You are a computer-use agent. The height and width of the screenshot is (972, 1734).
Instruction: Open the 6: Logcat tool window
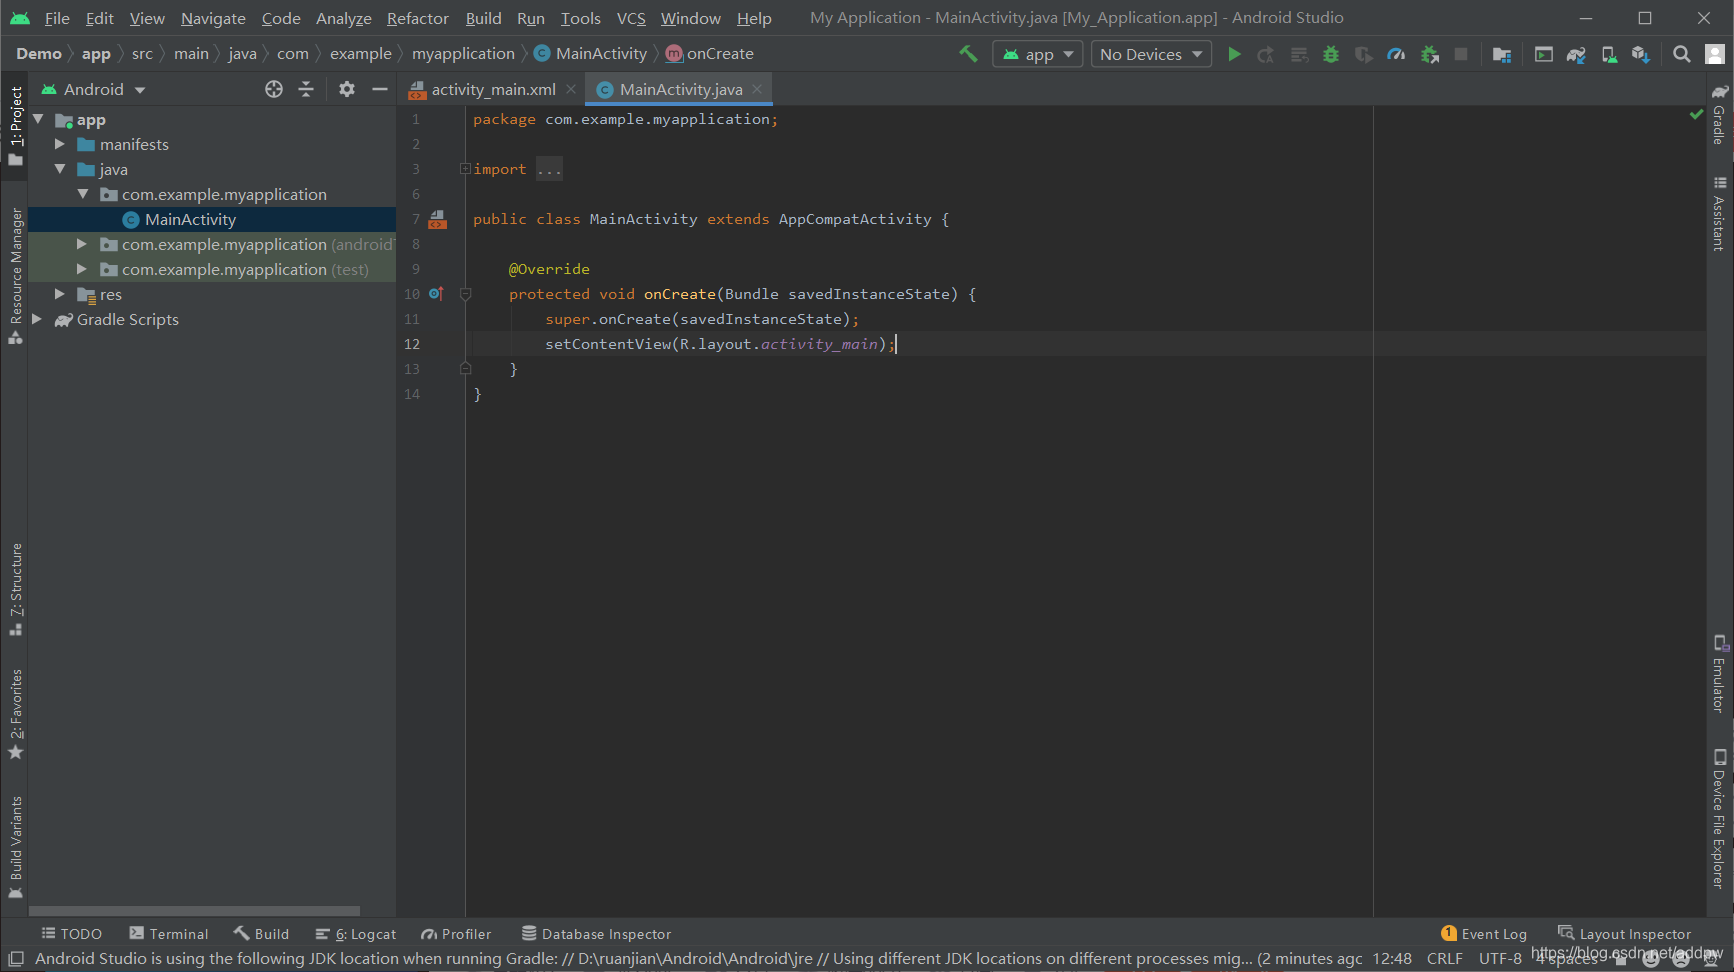(356, 934)
